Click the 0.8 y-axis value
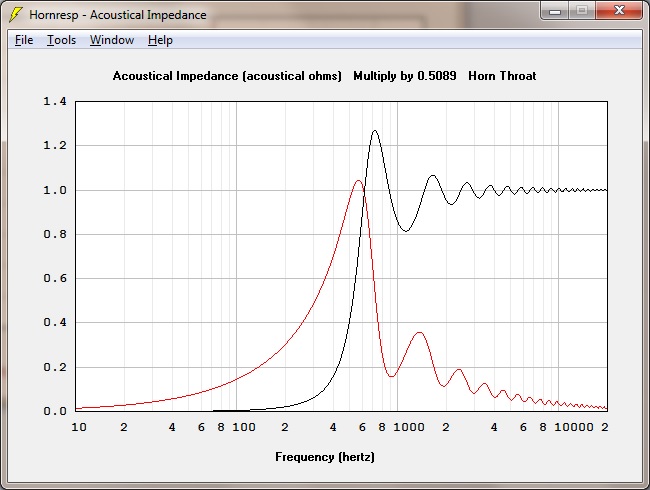Image resolution: width=650 pixels, height=490 pixels. pyautogui.click(x=55, y=234)
